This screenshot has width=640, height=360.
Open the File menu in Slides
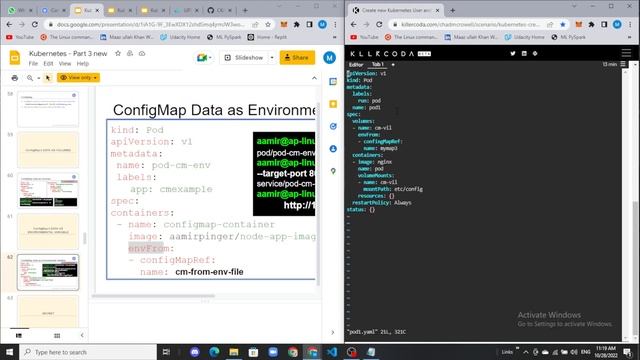point(33,64)
